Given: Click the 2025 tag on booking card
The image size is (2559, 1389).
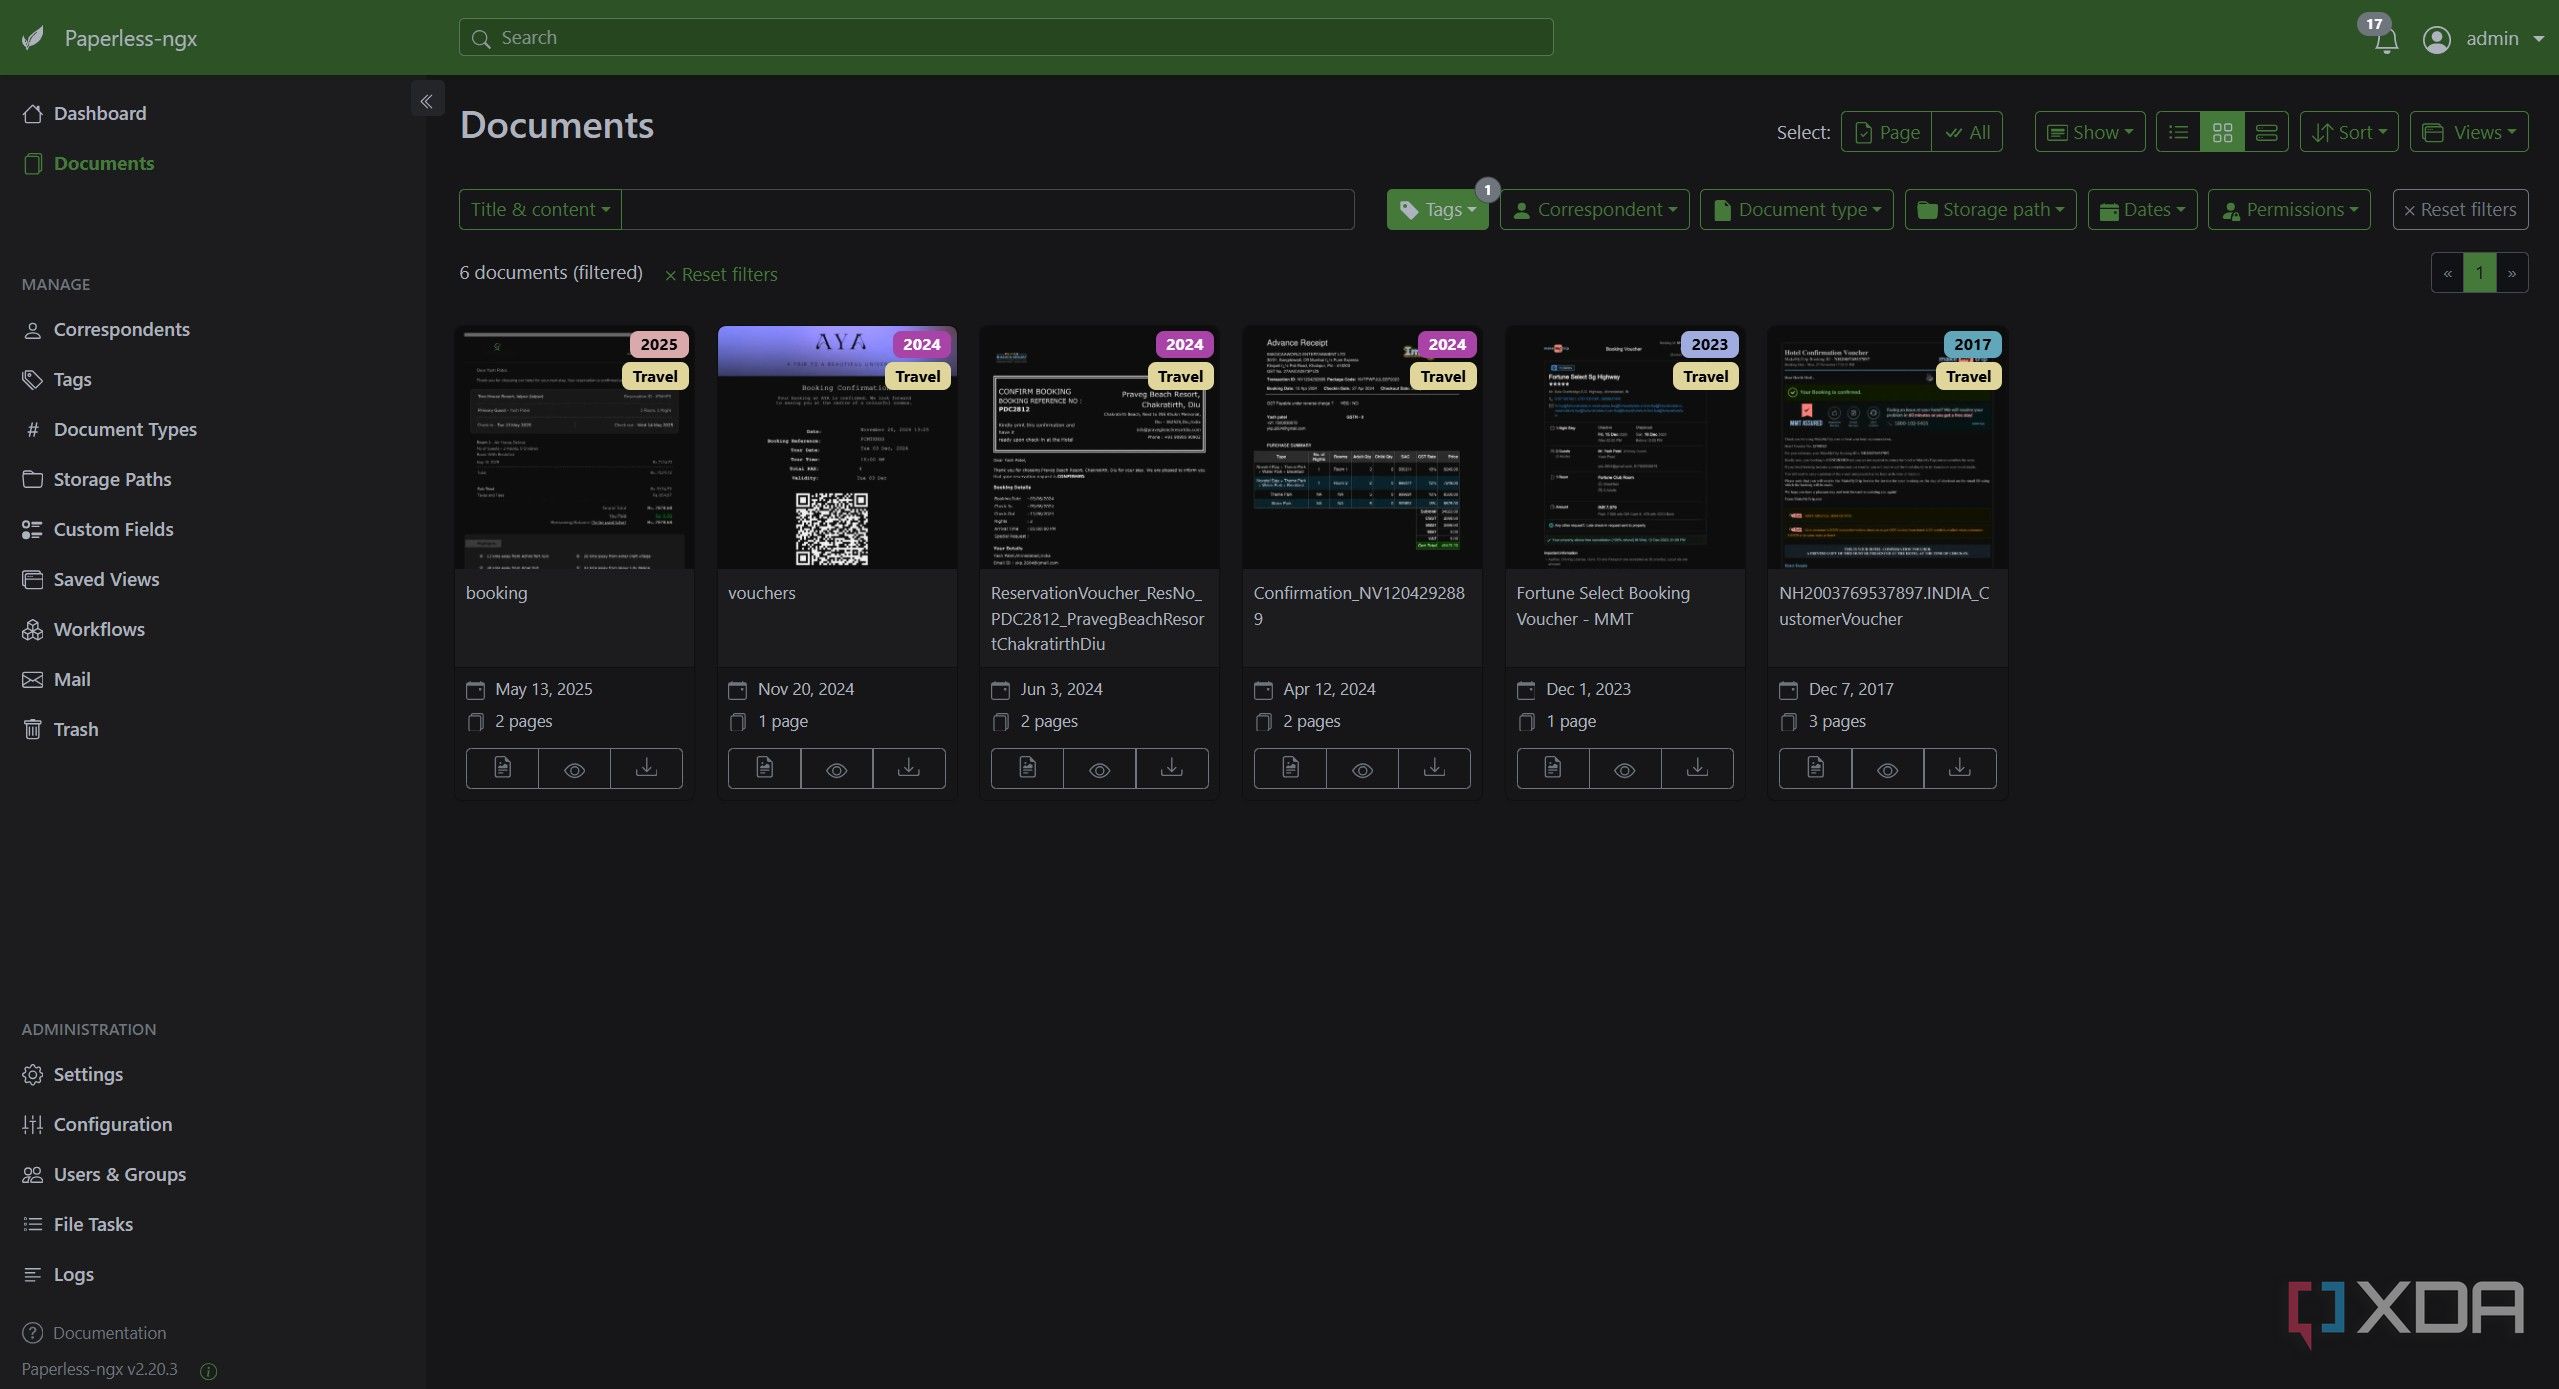Looking at the screenshot, I should [x=659, y=344].
